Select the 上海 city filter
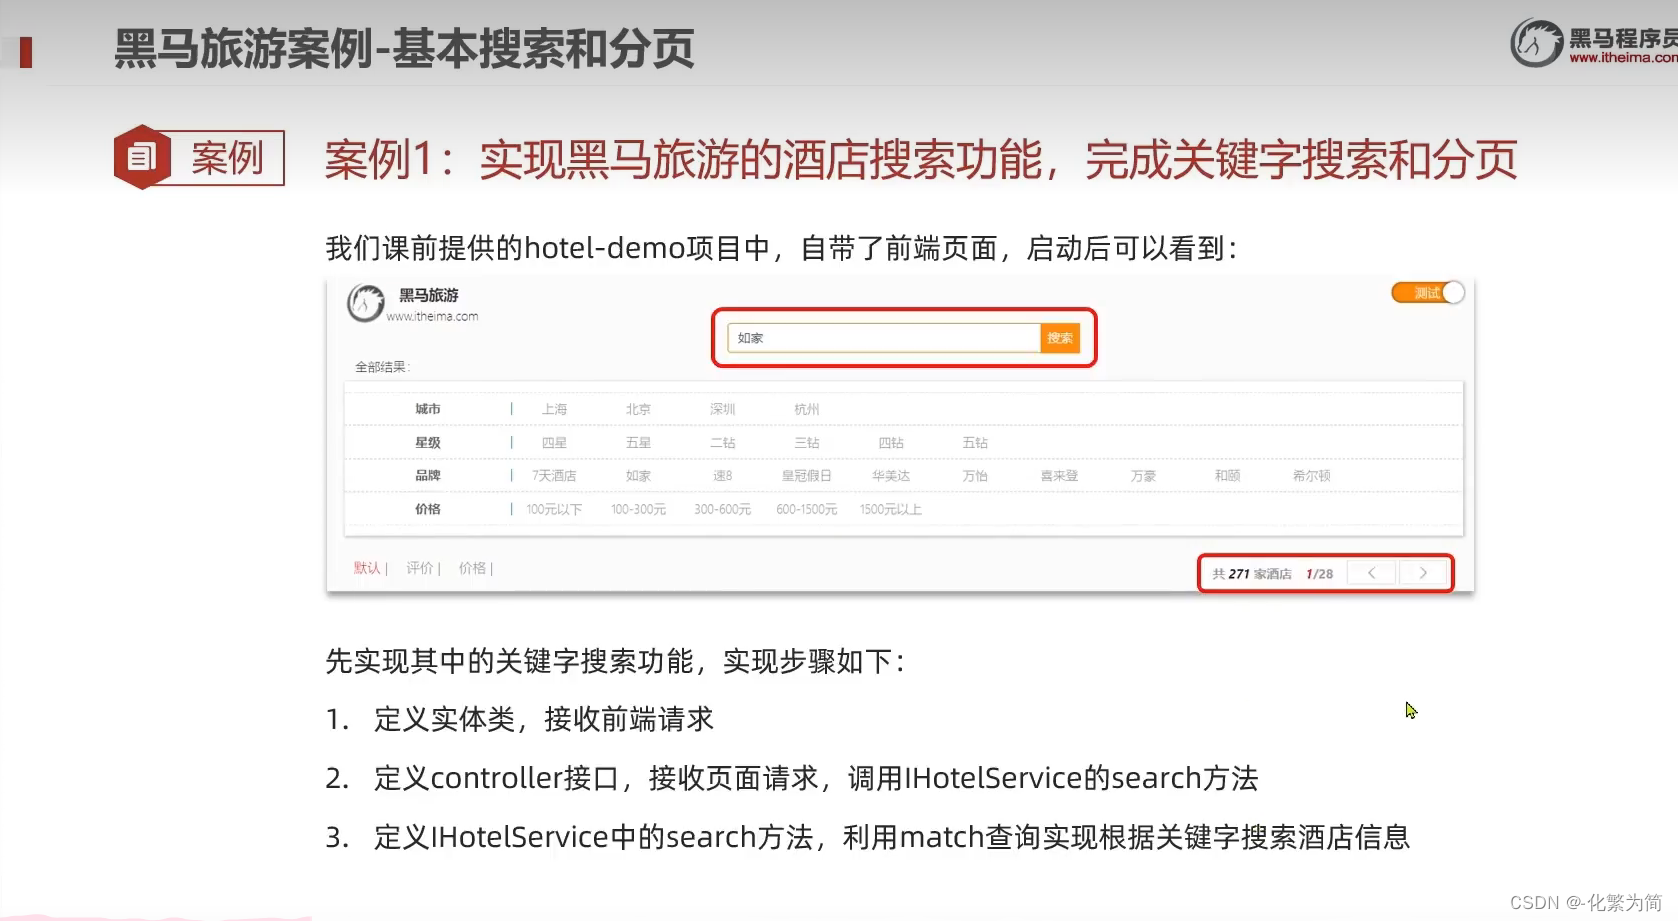 click(x=554, y=409)
